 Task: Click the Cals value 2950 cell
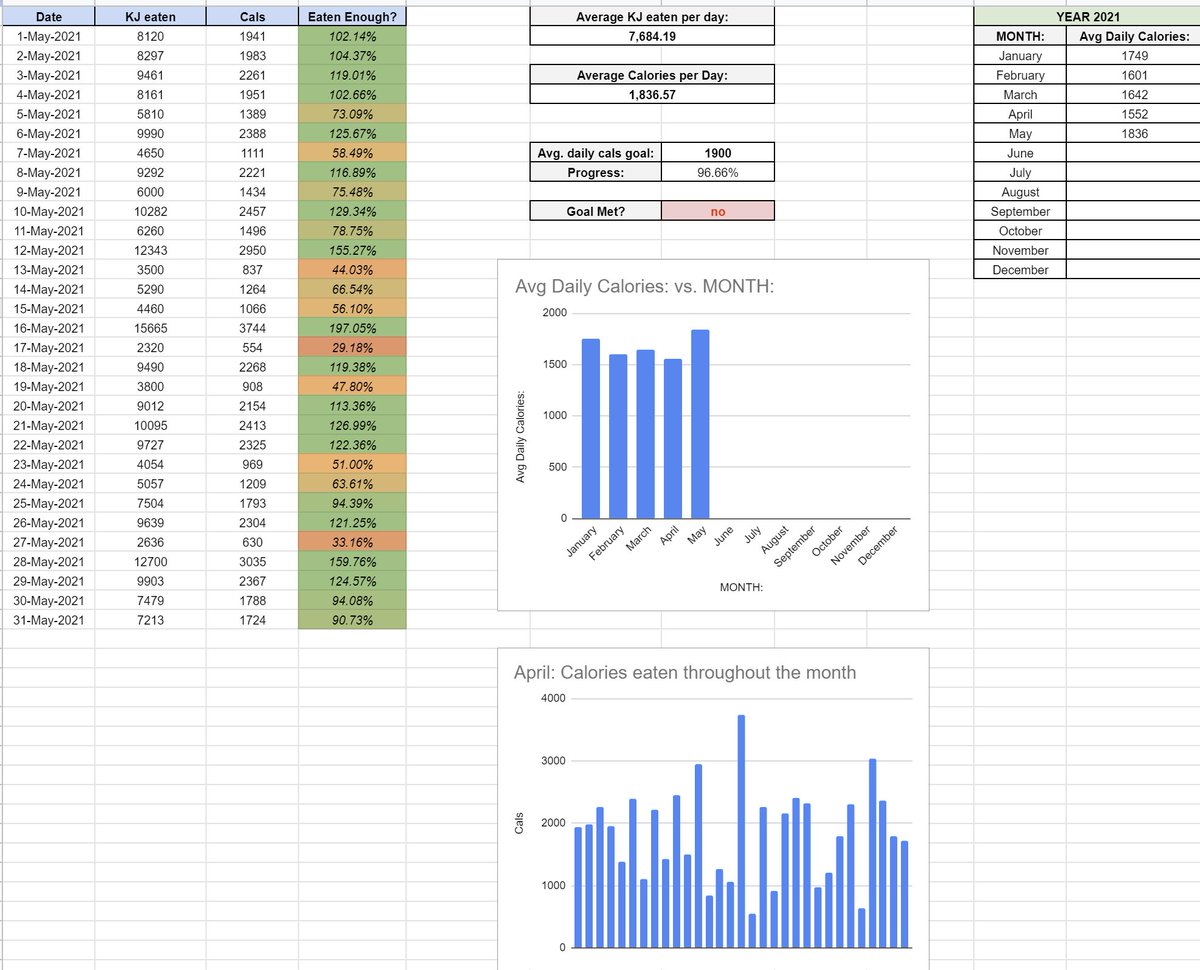pos(252,250)
